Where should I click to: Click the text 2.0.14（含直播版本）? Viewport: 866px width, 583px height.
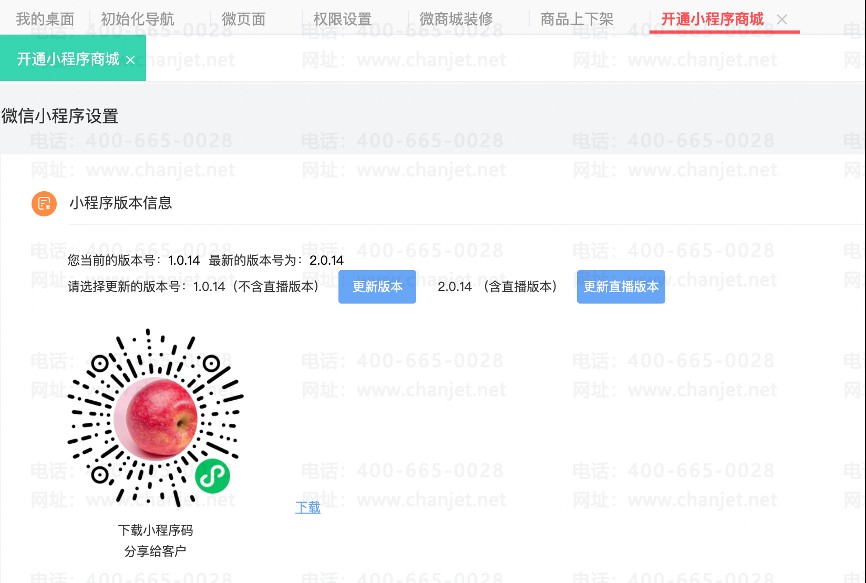498,287
